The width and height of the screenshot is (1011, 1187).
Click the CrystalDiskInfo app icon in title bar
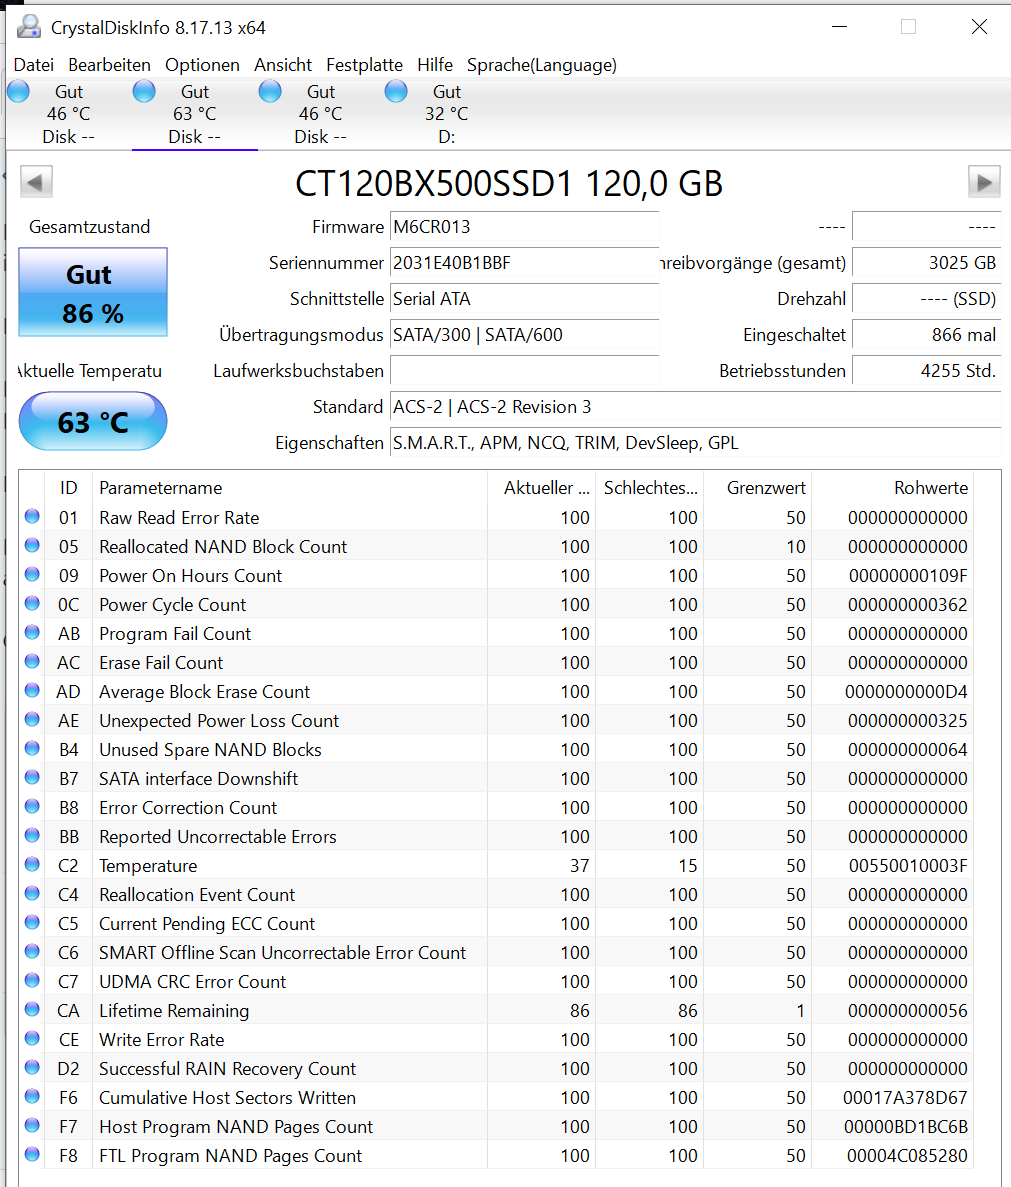29,26
